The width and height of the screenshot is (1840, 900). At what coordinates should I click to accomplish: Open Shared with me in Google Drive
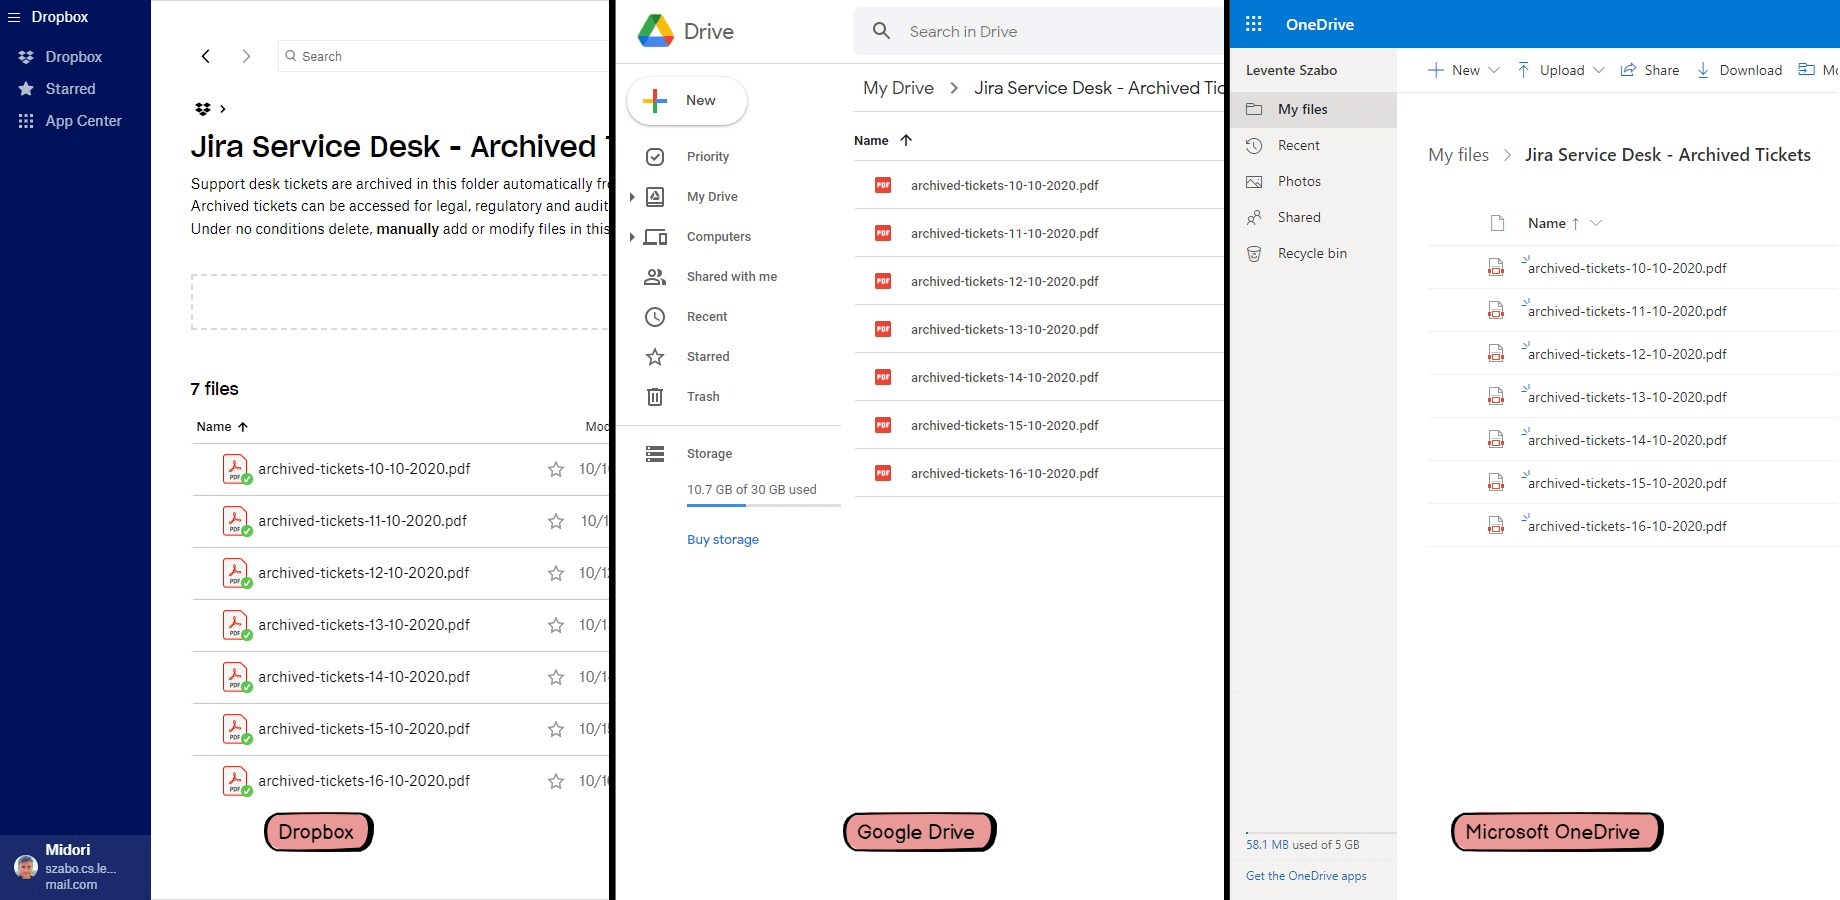pyautogui.click(x=731, y=276)
